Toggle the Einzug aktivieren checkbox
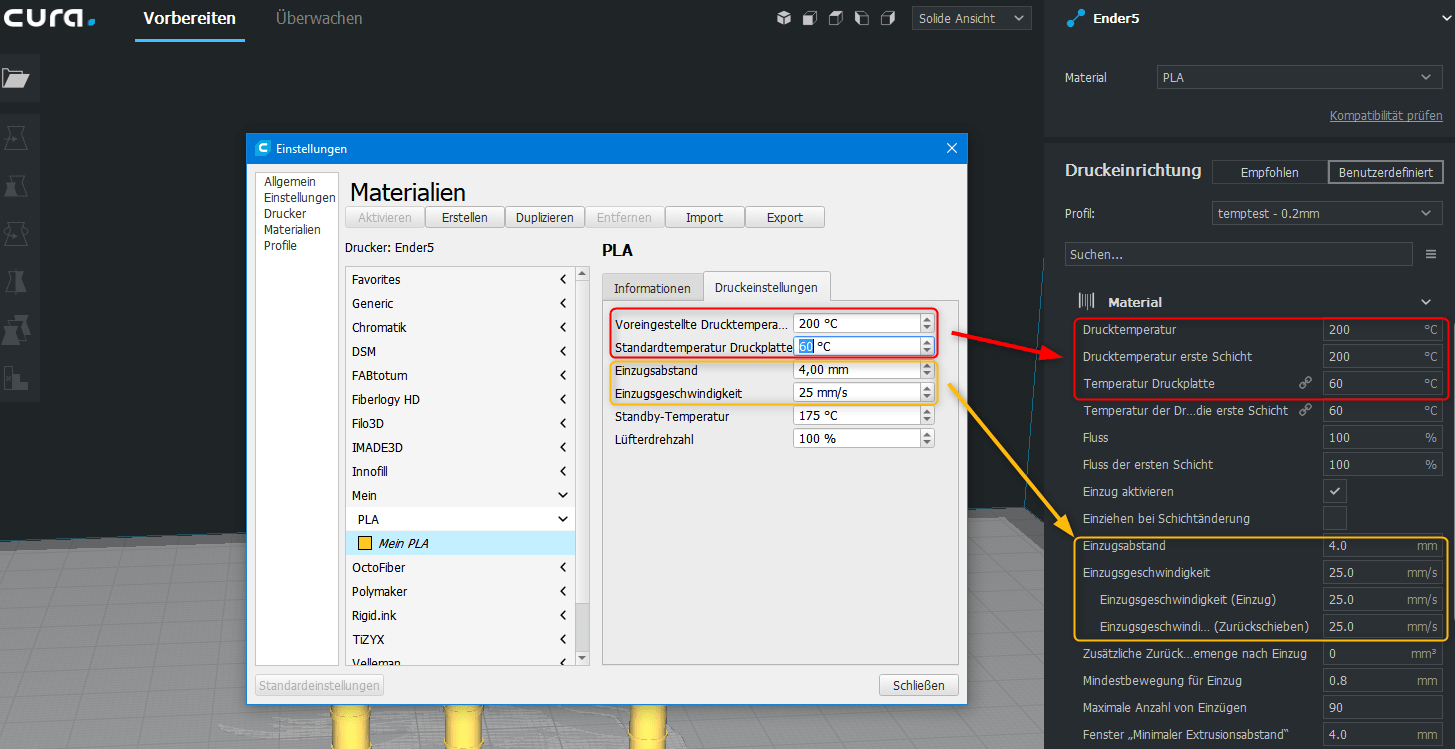 1334,491
